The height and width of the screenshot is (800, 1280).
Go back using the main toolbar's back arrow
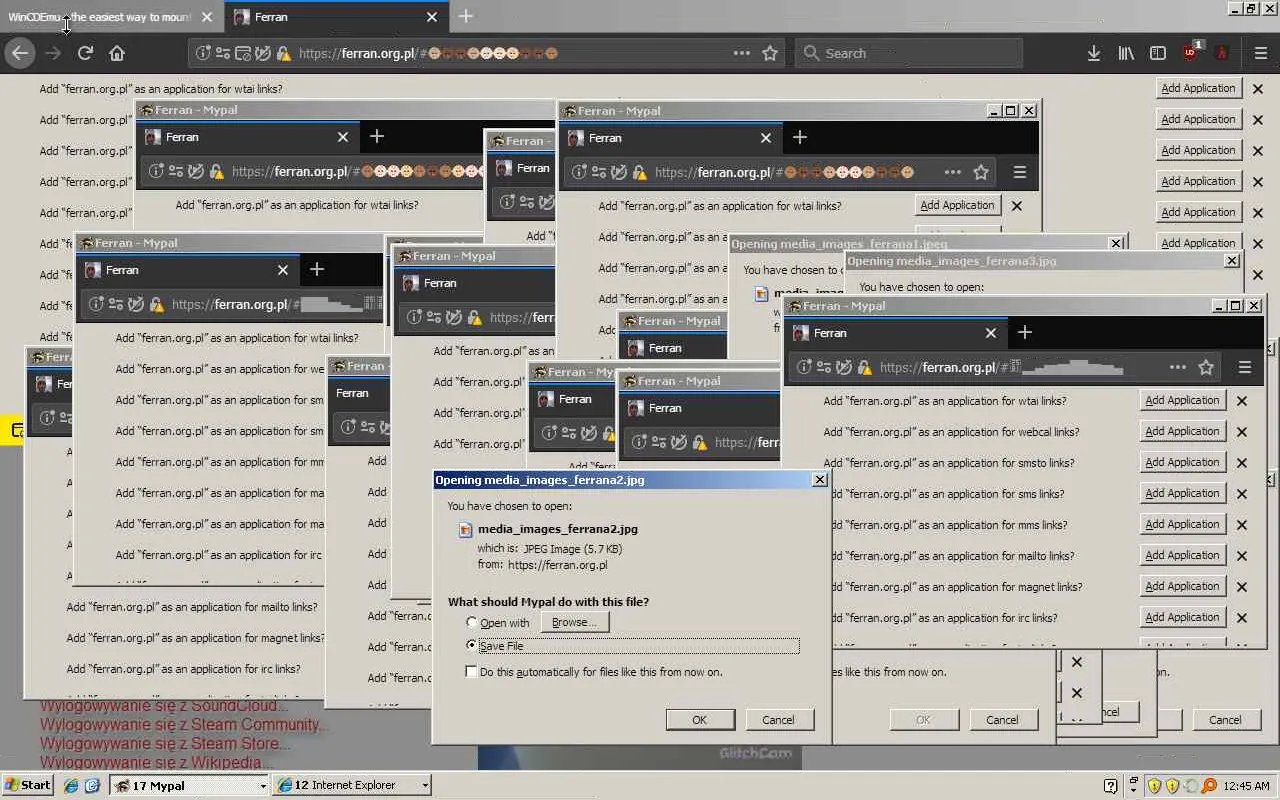click(20, 53)
